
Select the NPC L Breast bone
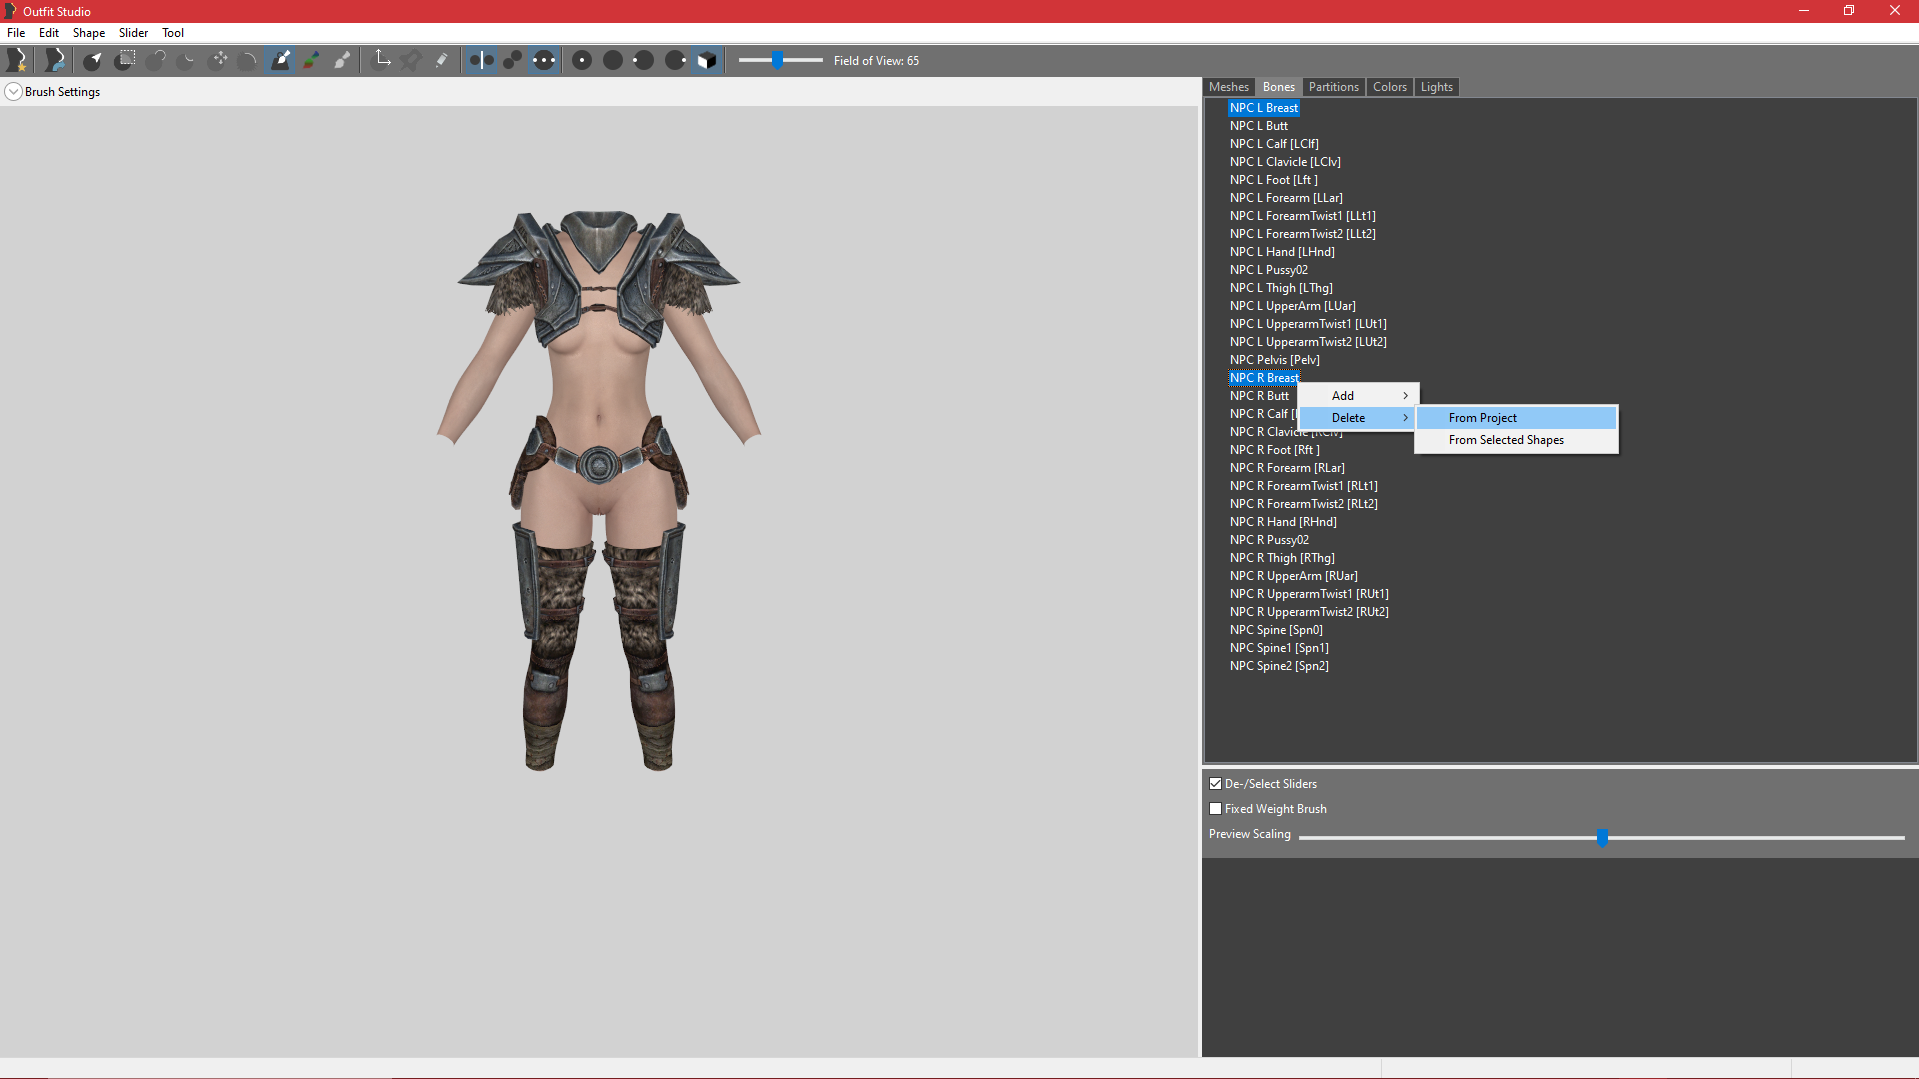[1264, 108]
